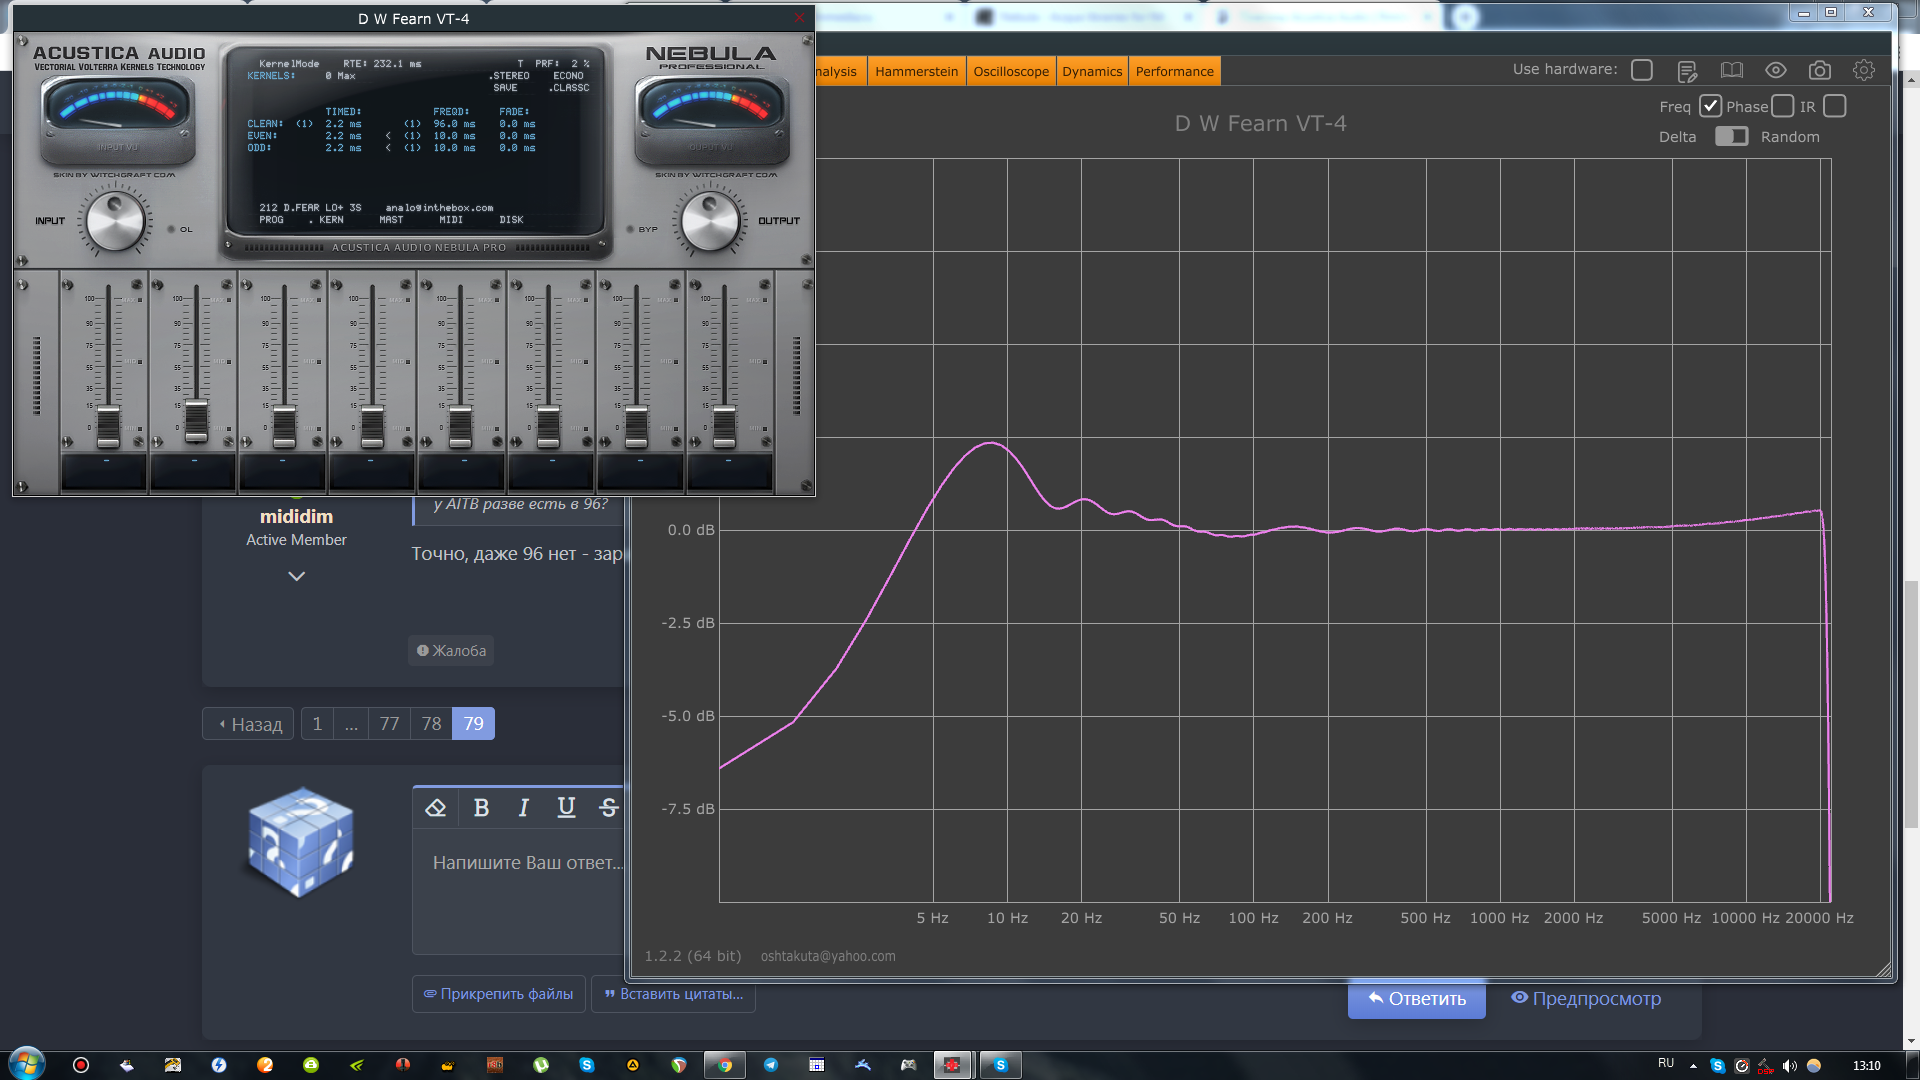Click the Input VU meter
The image size is (1920, 1080).
pyautogui.click(x=117, y=119)
